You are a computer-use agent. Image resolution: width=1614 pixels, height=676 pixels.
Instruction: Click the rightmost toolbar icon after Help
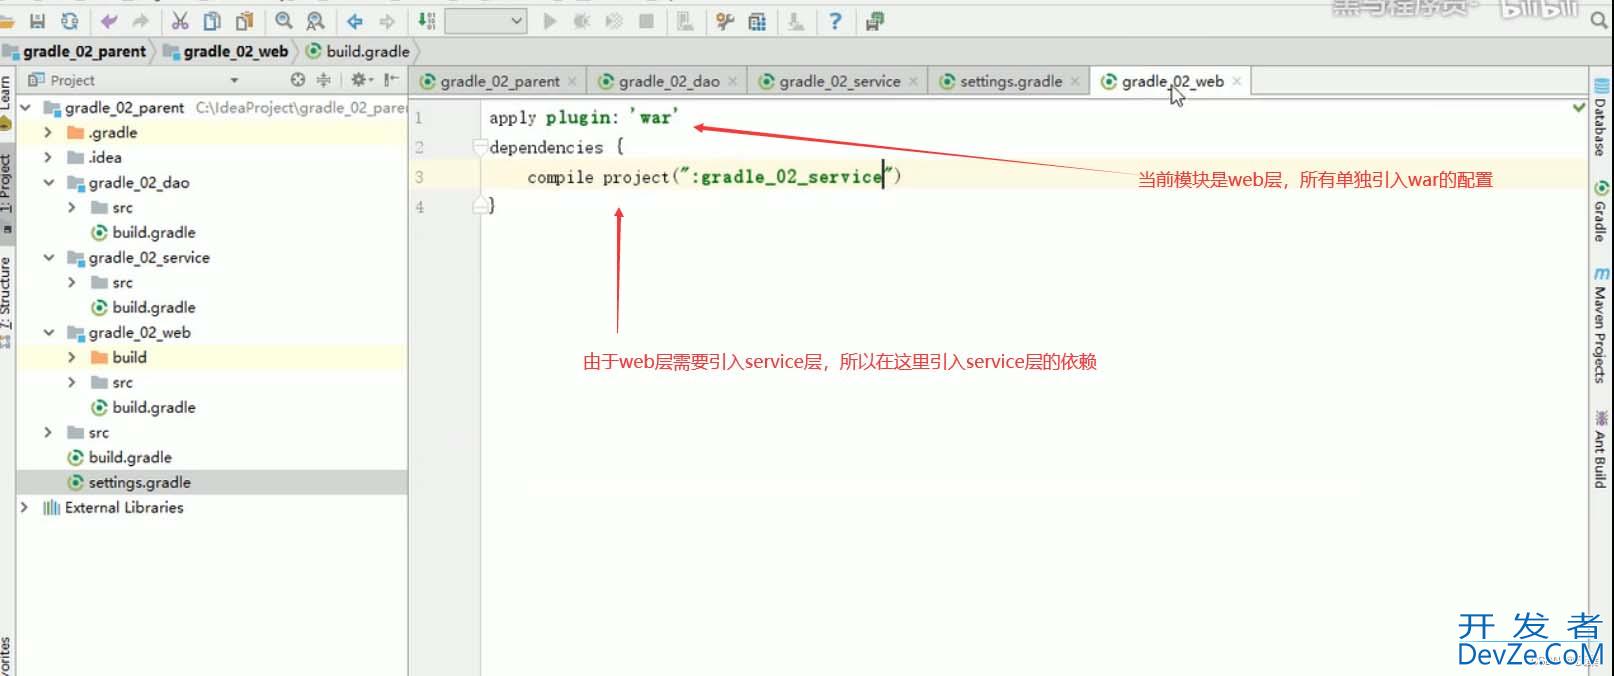point(875,21)
